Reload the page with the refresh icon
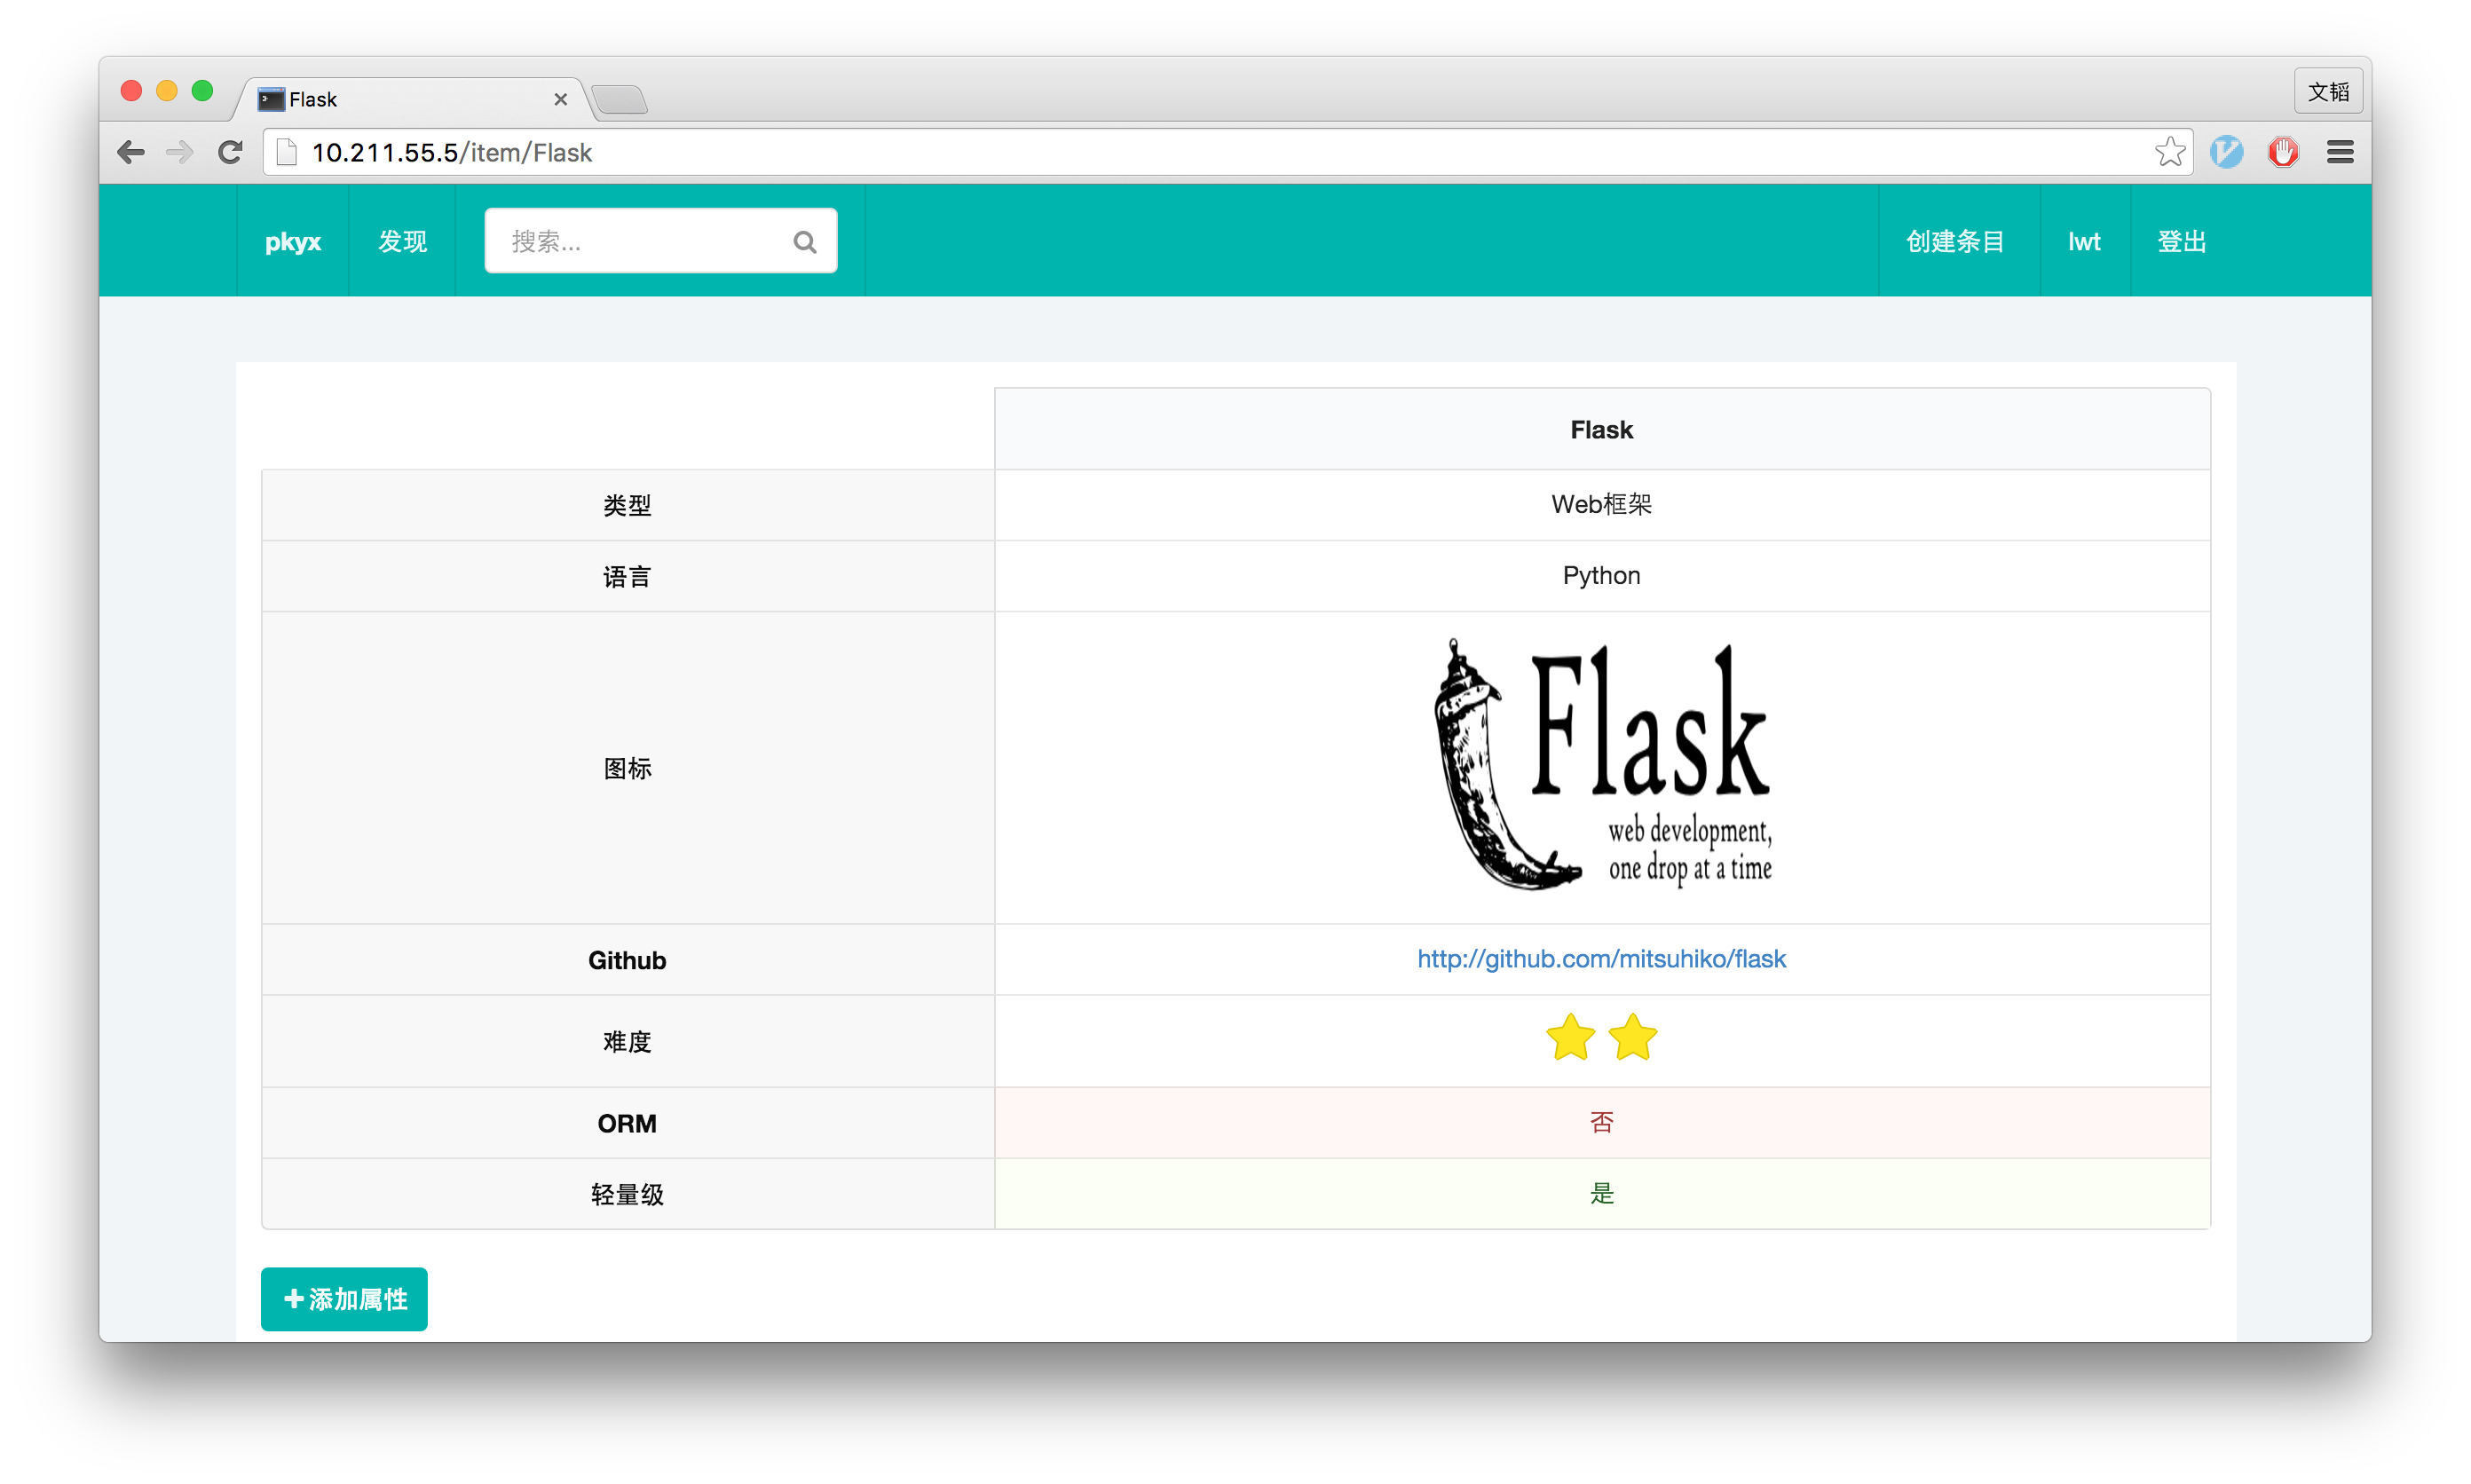 pyautogui.click(x=229, y=152)
